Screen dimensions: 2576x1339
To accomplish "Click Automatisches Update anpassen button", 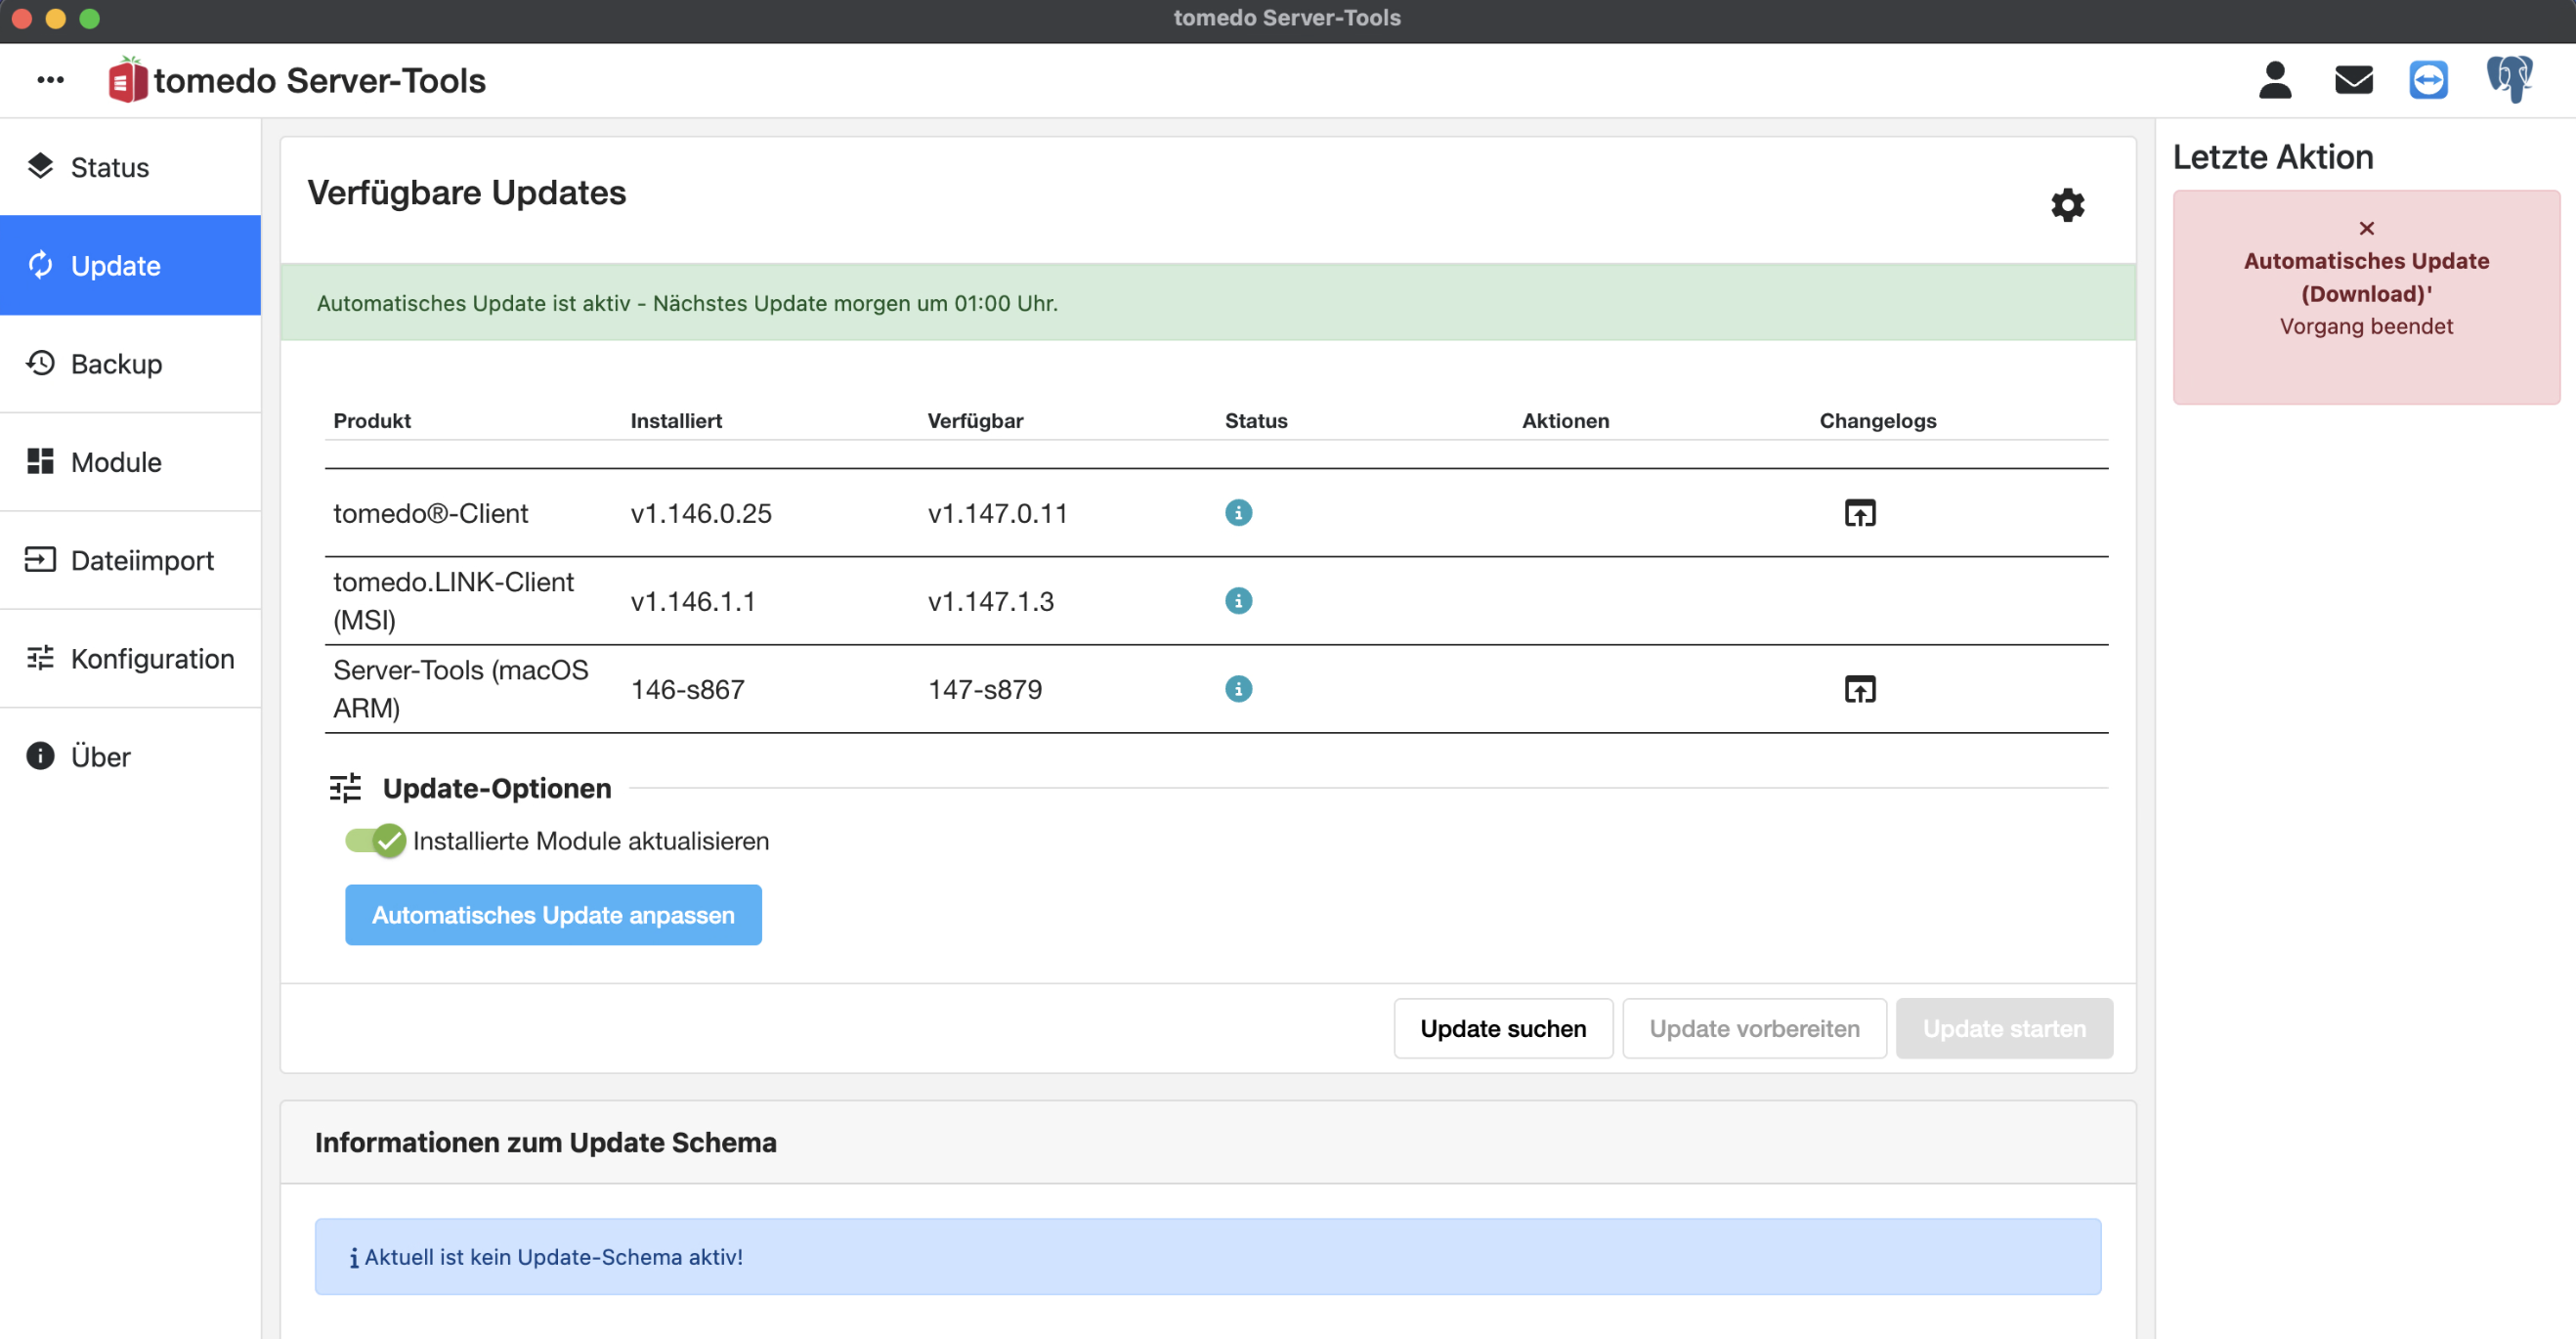I will [553, 915].
